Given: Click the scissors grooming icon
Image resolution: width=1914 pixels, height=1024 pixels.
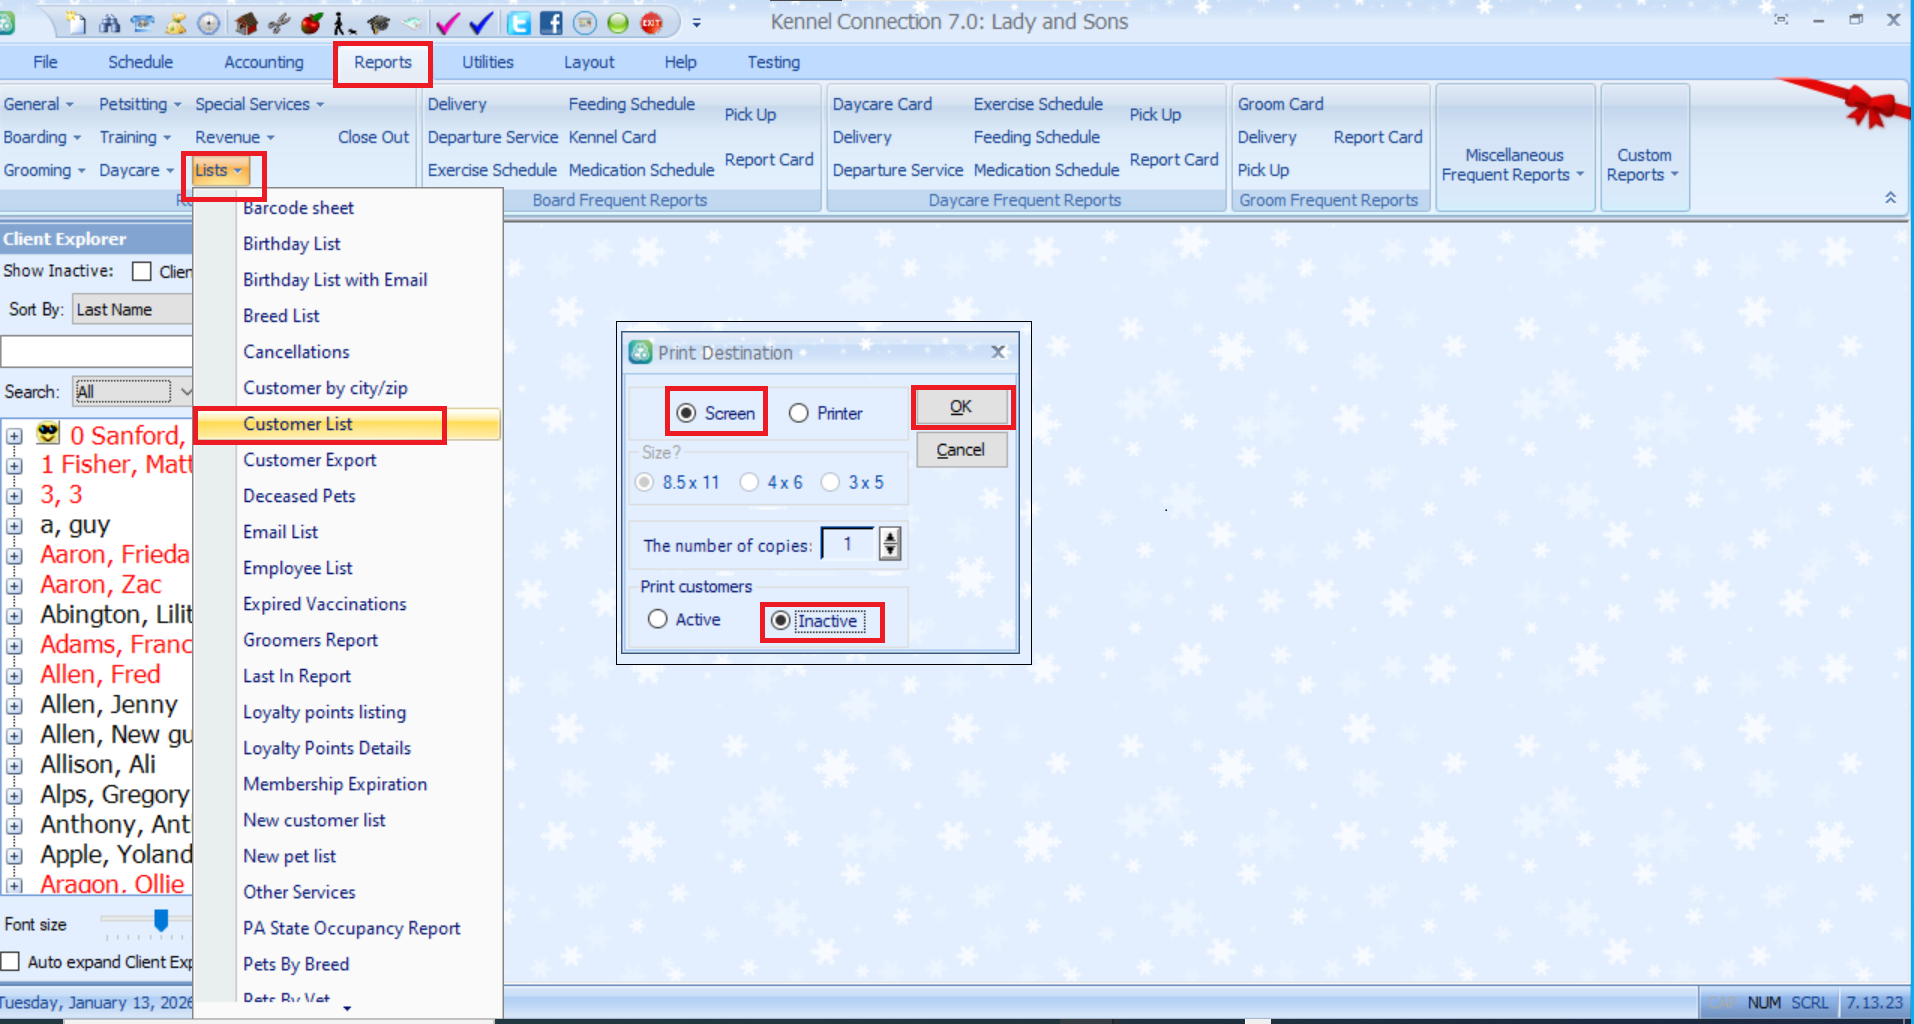Looking at the screenshot, I should (279, 22).
